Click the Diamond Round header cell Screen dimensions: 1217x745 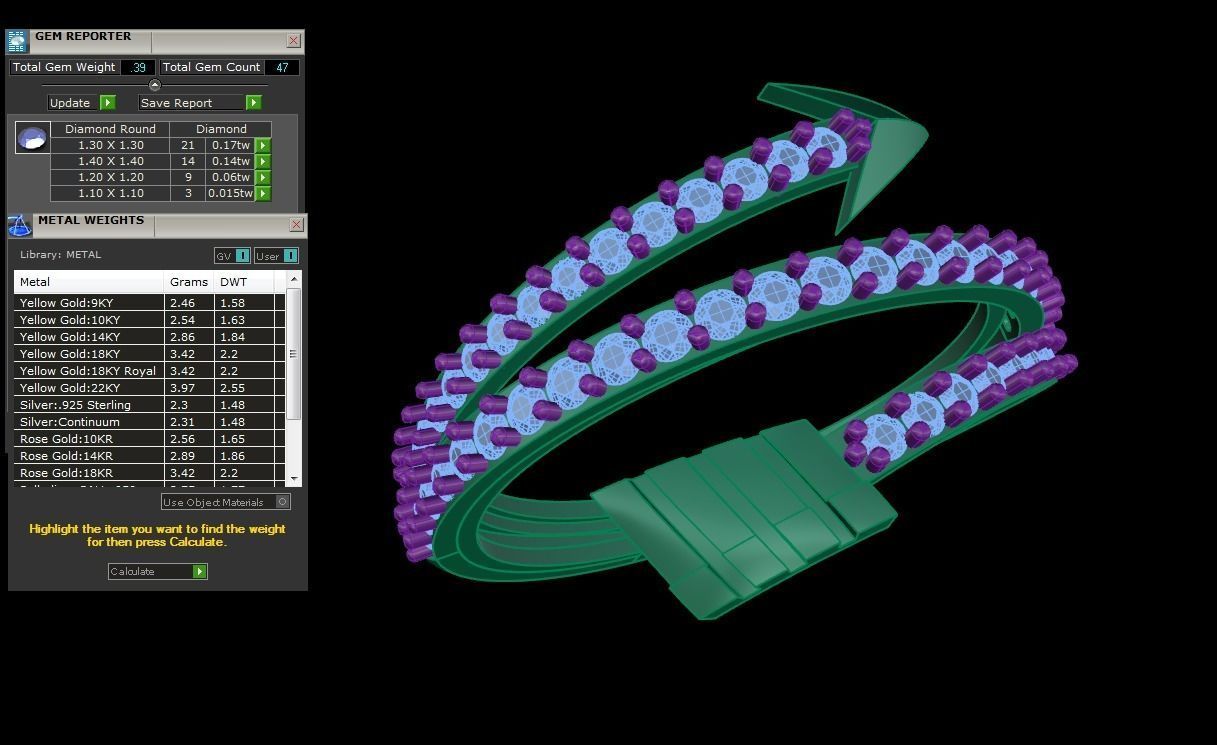click(x=110, y=129)
